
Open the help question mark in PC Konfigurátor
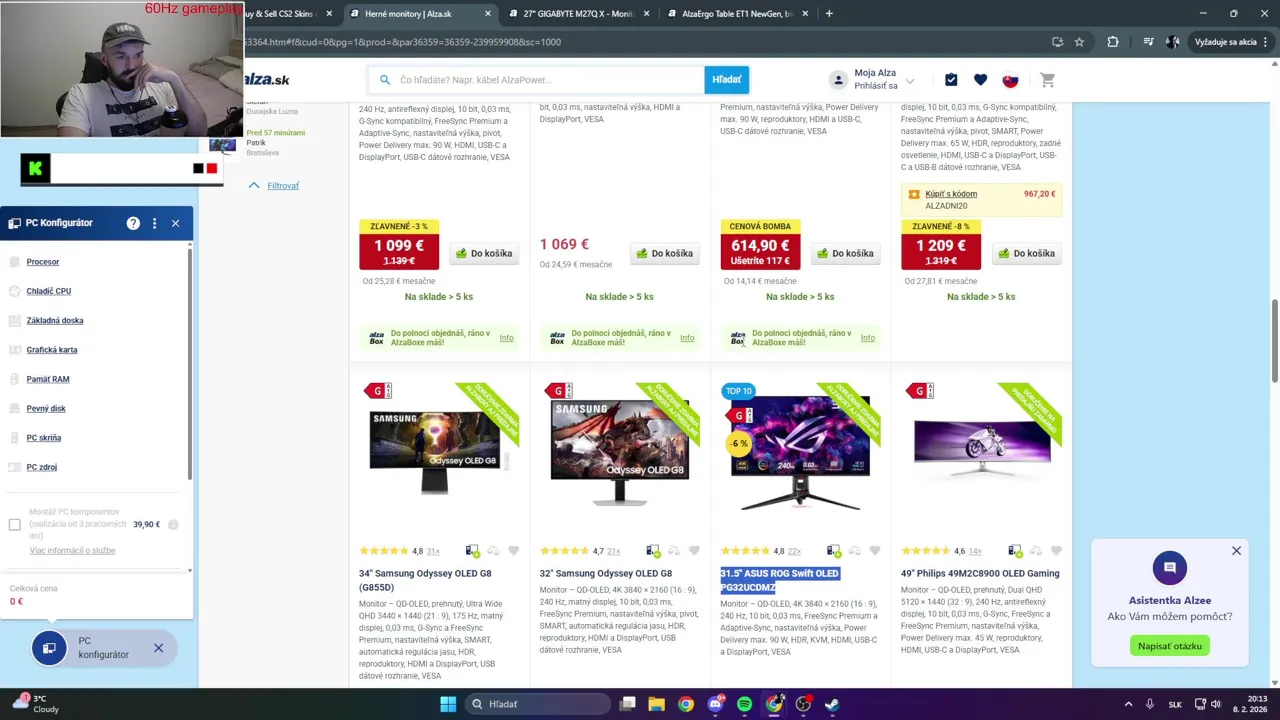point(133,223)
